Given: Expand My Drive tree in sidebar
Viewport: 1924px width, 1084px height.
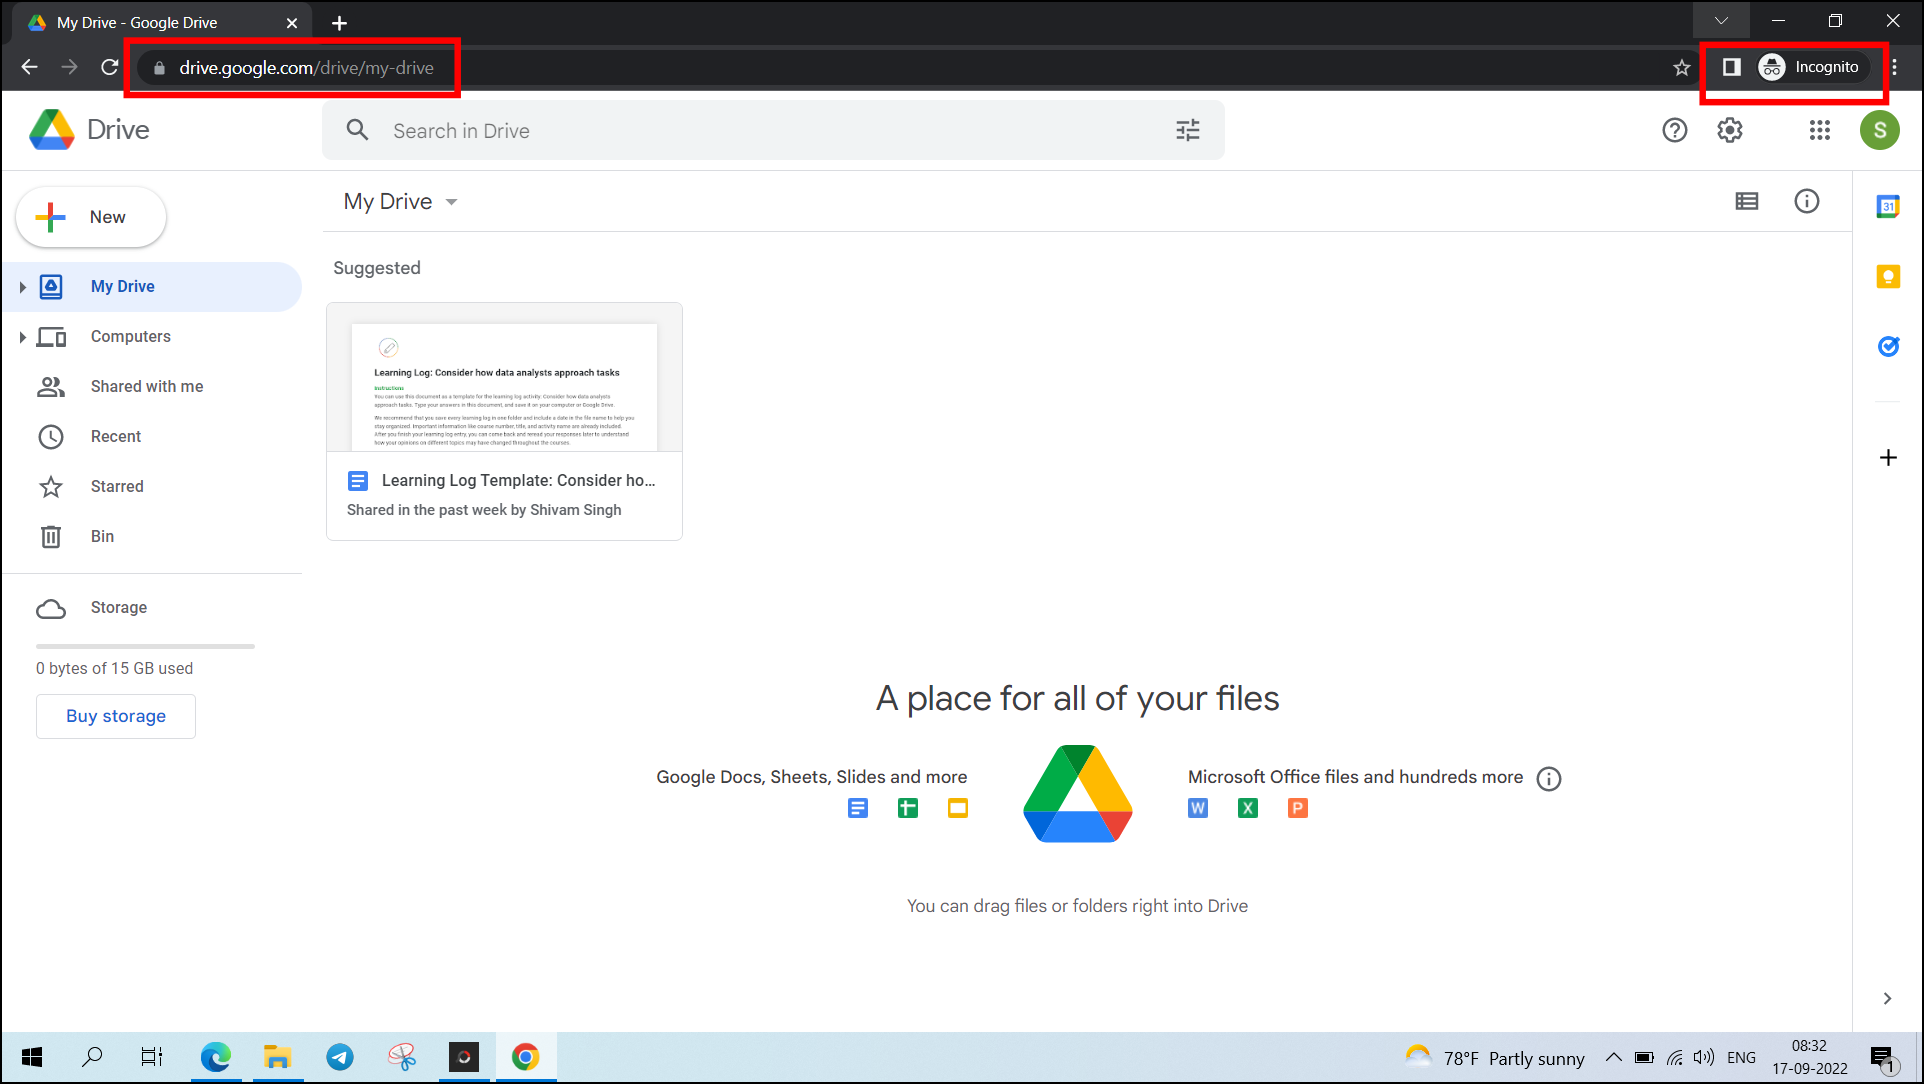Looking at the screenshot, I should click(x=21, y=287).
